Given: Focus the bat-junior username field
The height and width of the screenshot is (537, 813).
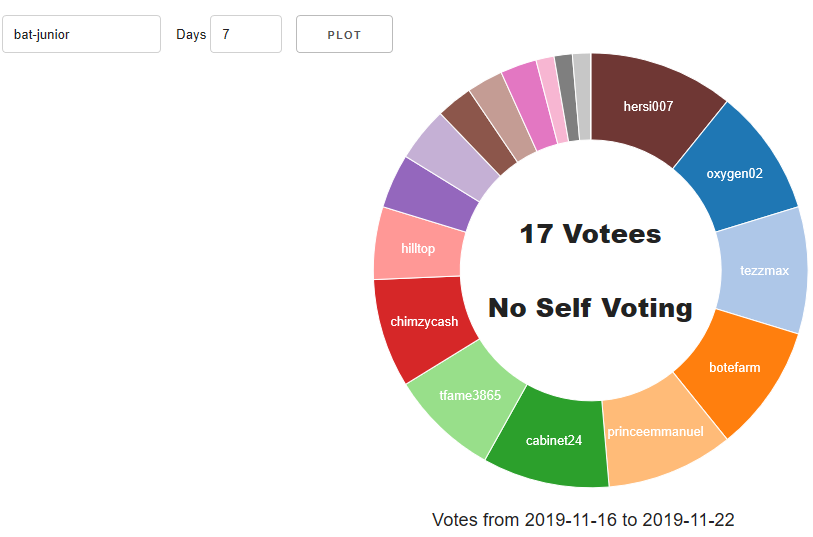Looking at the screenshot, I should 81,34.
